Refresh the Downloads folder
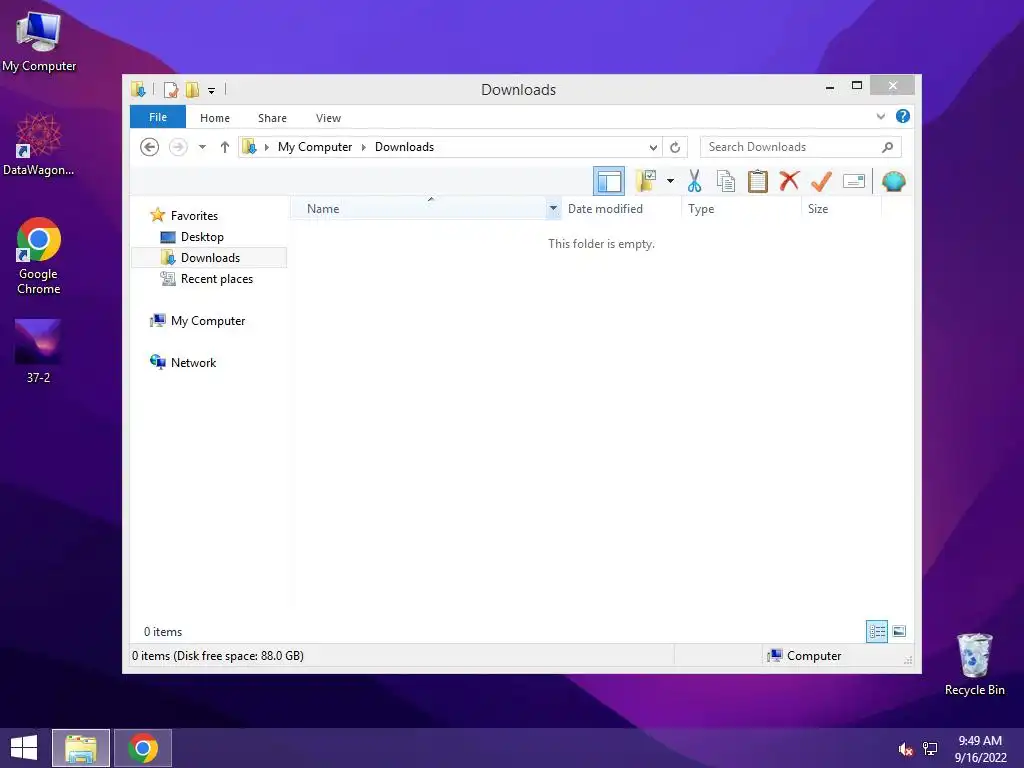Screen dimensions: 1024x768 [x=675, y=147]
